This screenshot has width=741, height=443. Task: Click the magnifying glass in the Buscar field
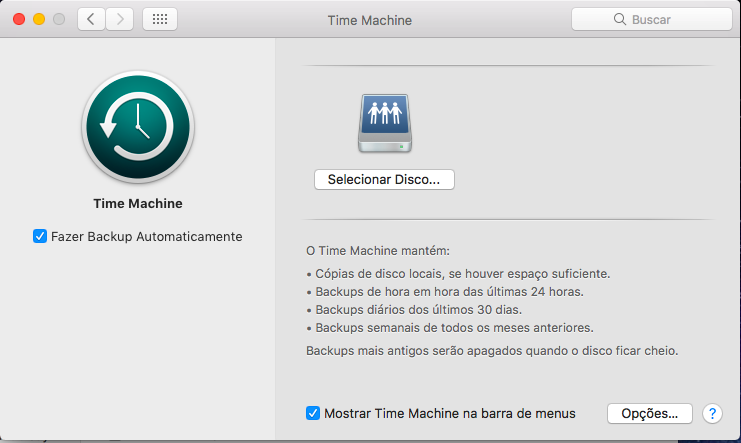[624, 19]
